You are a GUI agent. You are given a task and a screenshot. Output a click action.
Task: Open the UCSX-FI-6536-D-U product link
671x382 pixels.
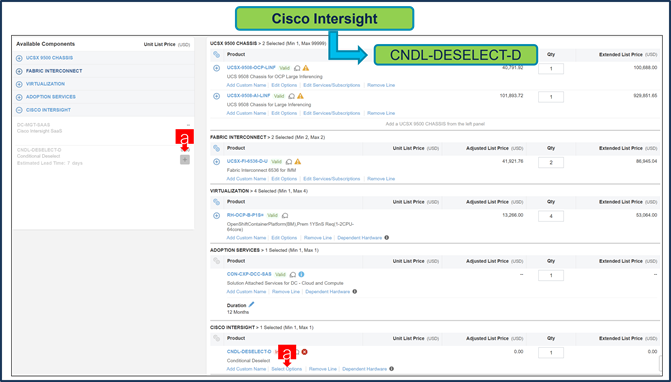247,161
